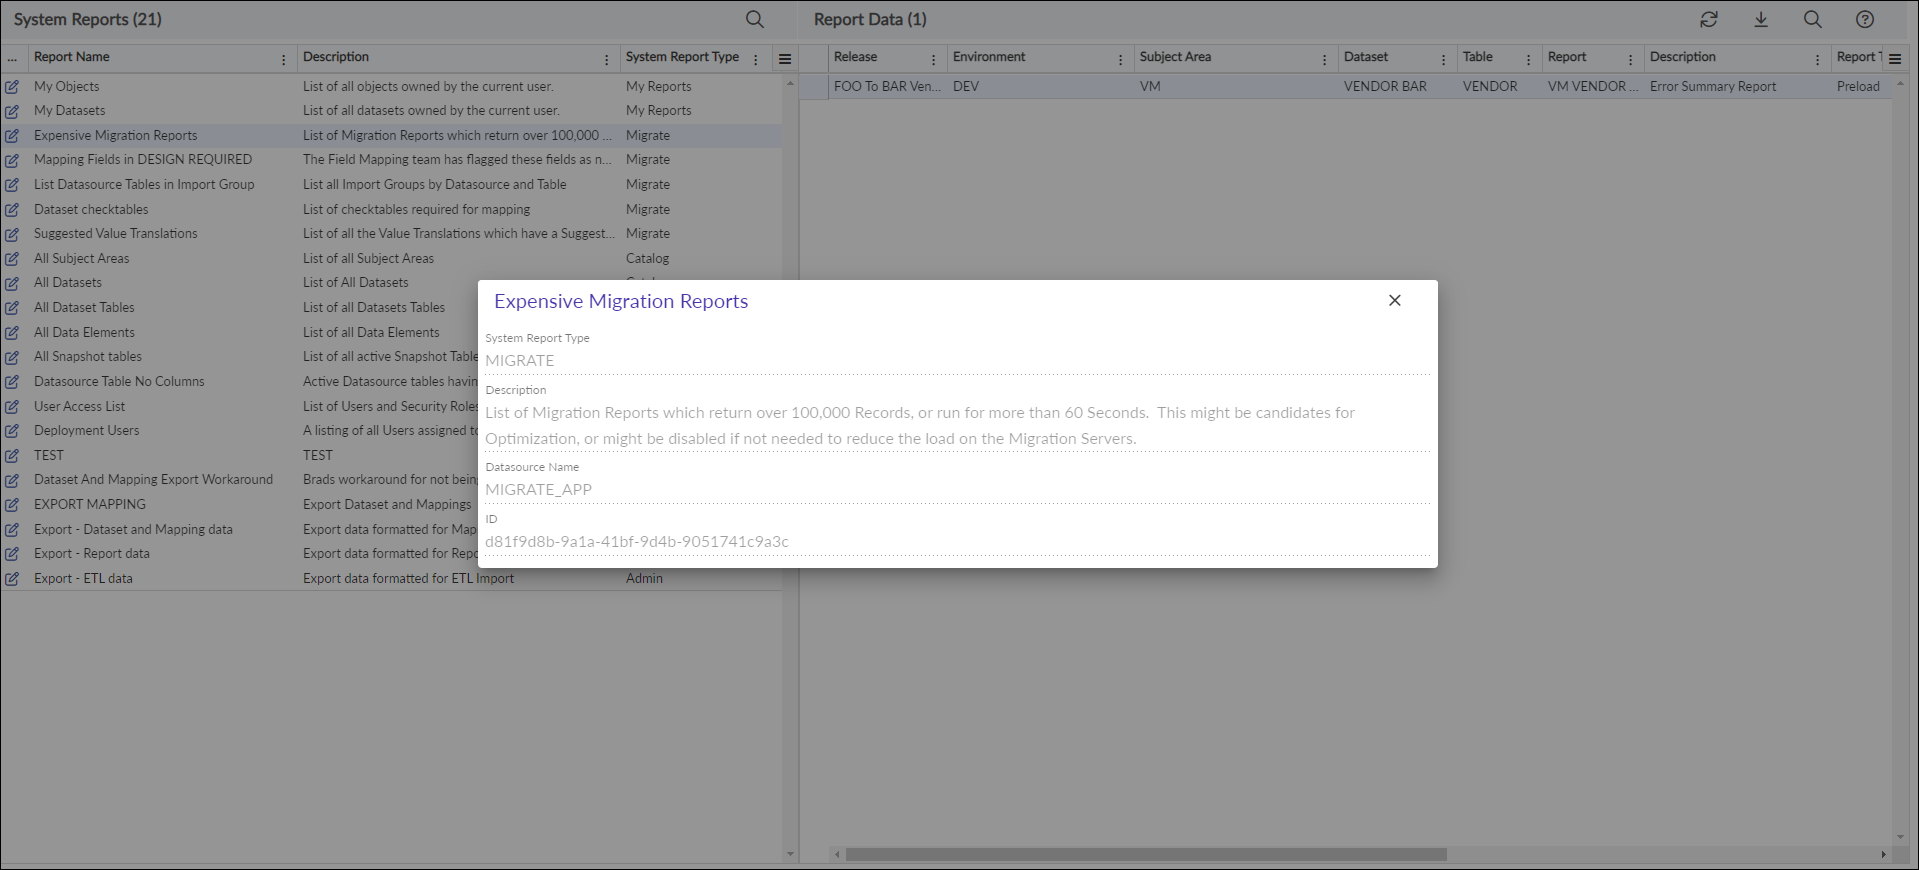Open System Reports grid hamburger menu

[785, 59]
